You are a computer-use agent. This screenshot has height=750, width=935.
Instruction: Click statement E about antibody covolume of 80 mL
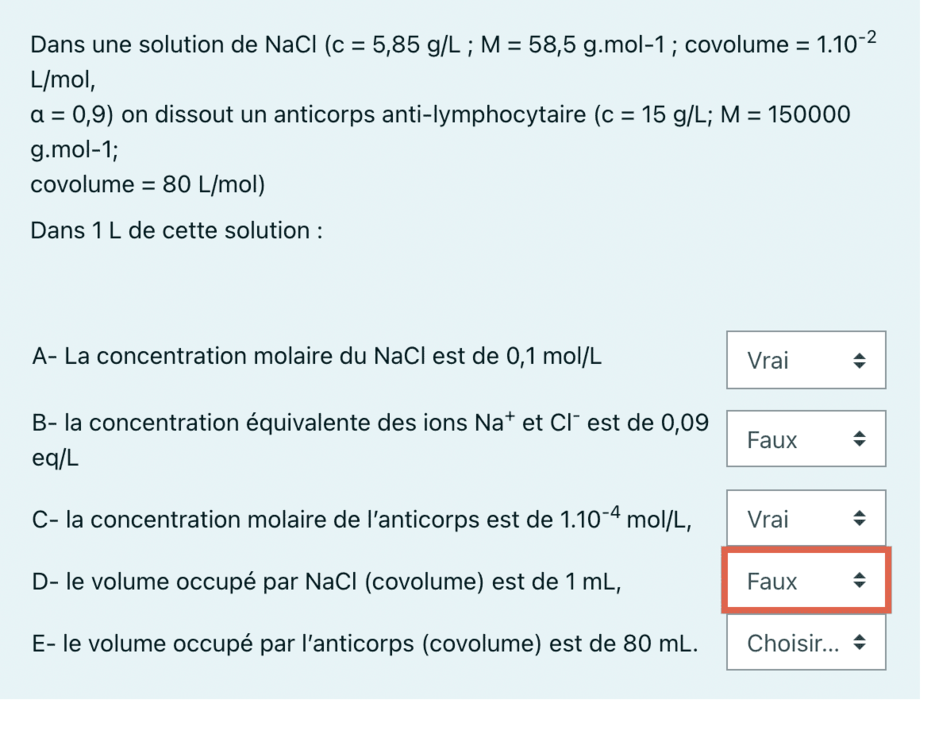pos(365,643)
